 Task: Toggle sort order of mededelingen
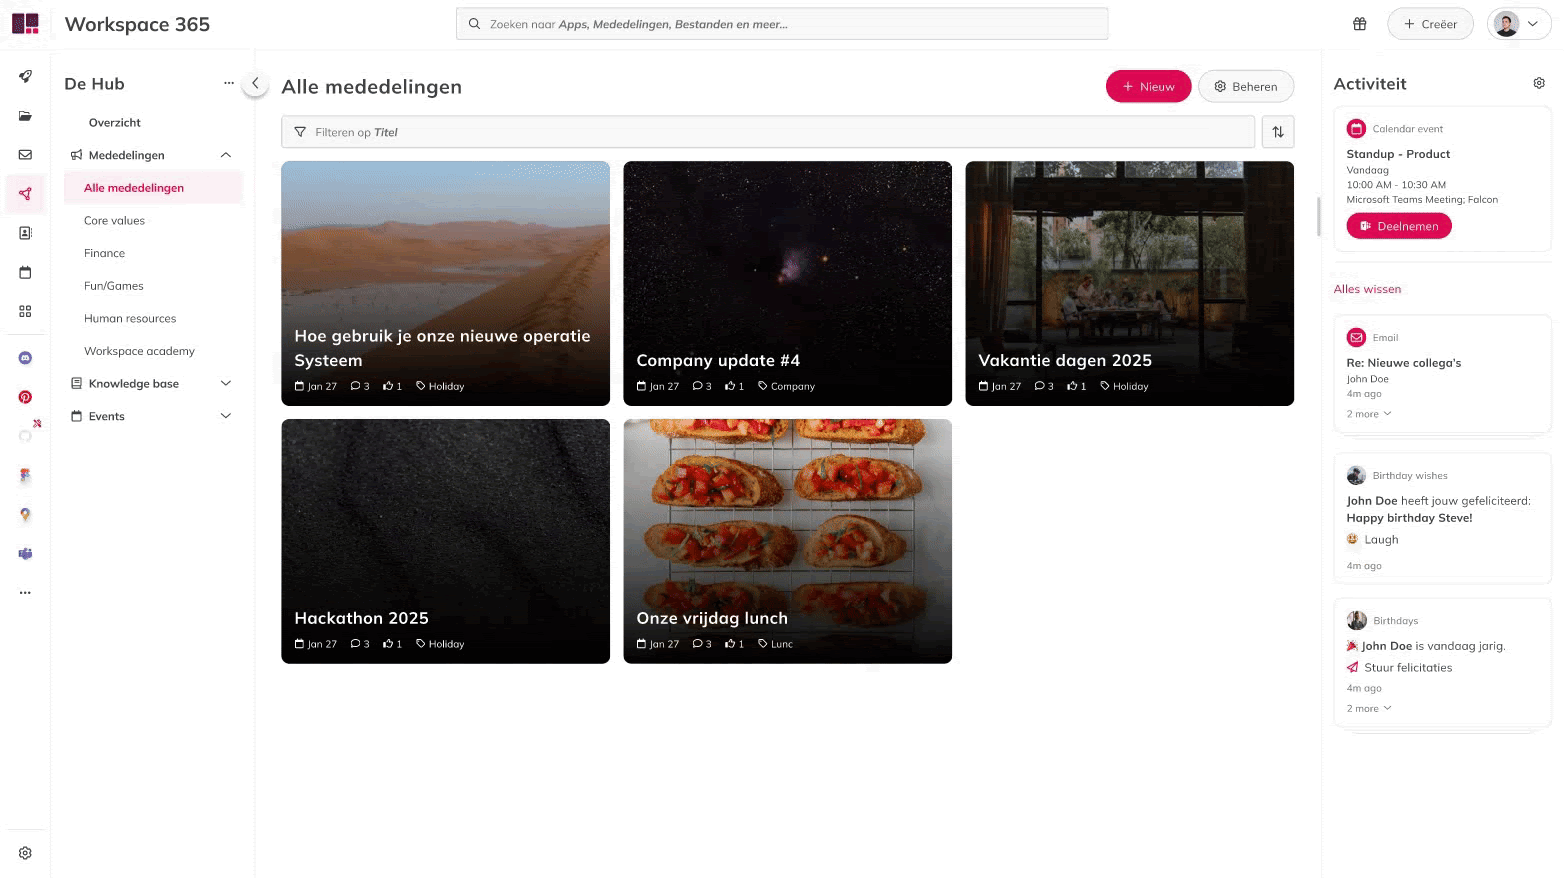1277,132
